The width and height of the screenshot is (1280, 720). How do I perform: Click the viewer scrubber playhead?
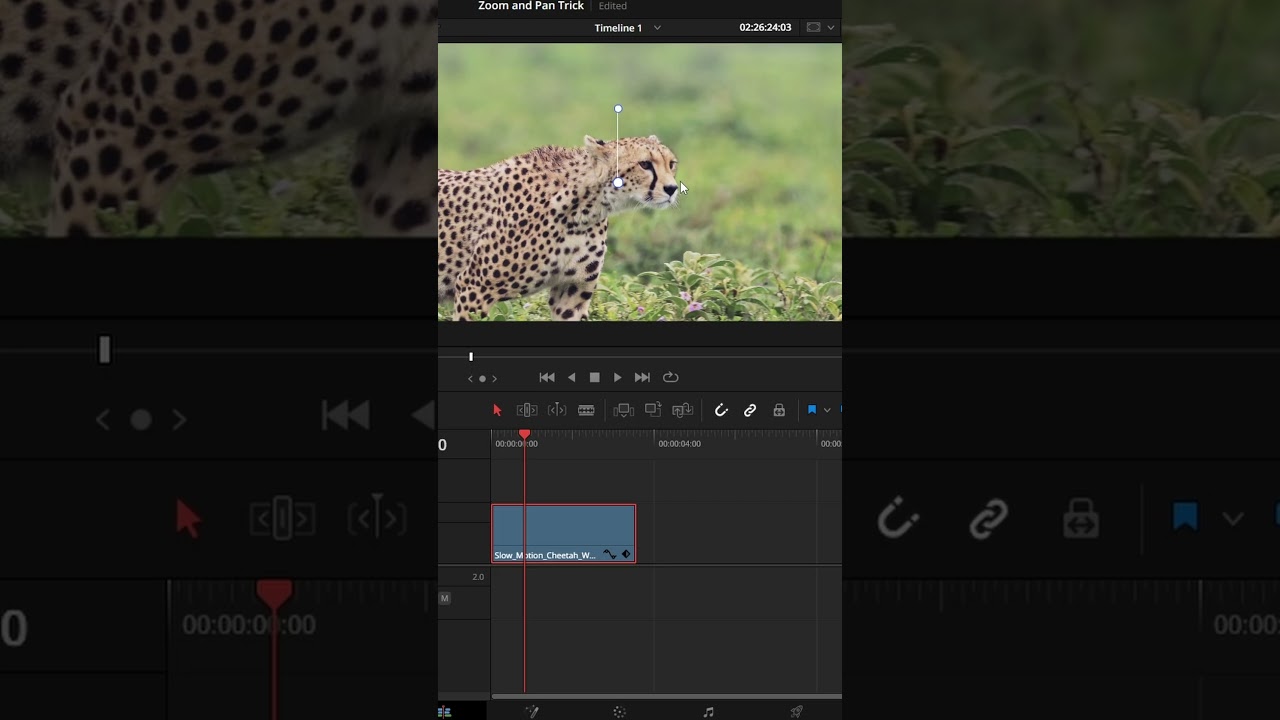(471, 356)
